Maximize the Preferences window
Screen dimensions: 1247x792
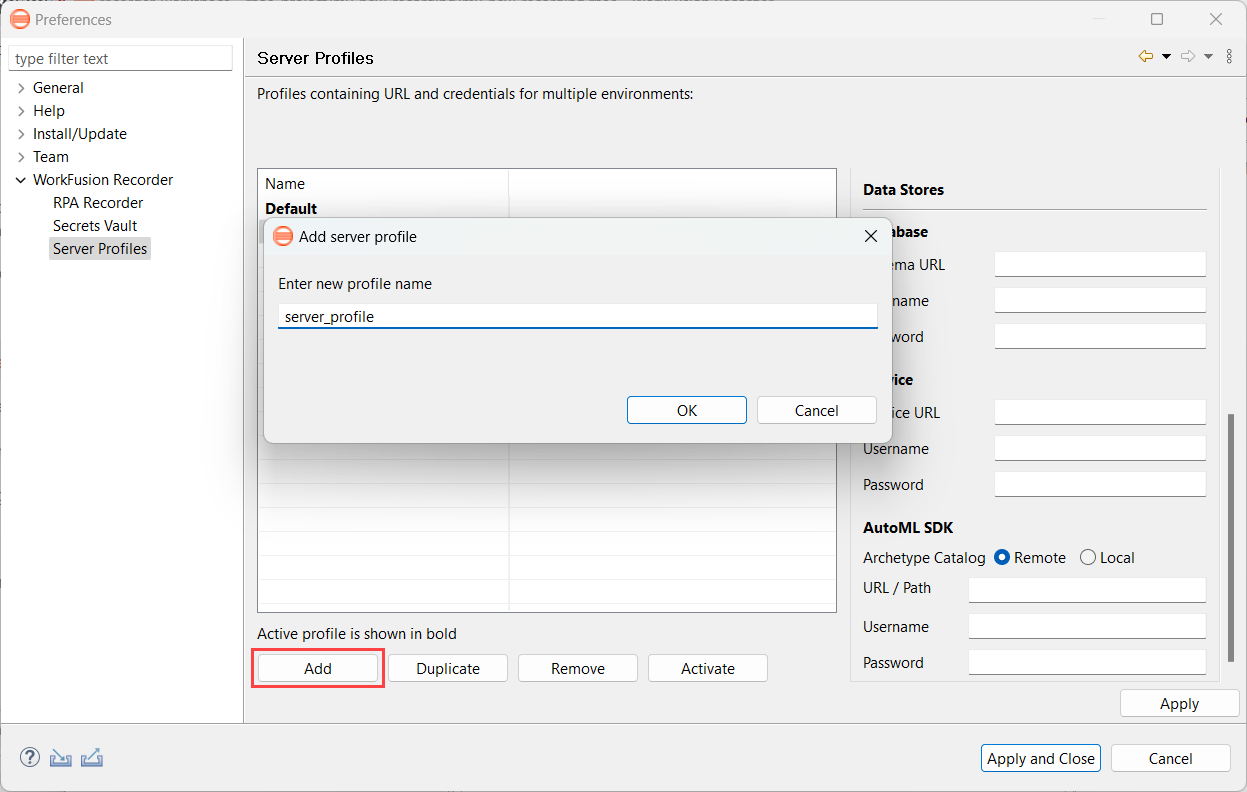pos(1157,19)
